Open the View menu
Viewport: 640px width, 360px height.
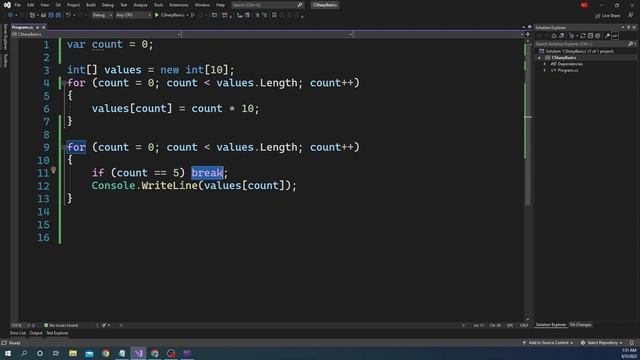click(44, 5)
